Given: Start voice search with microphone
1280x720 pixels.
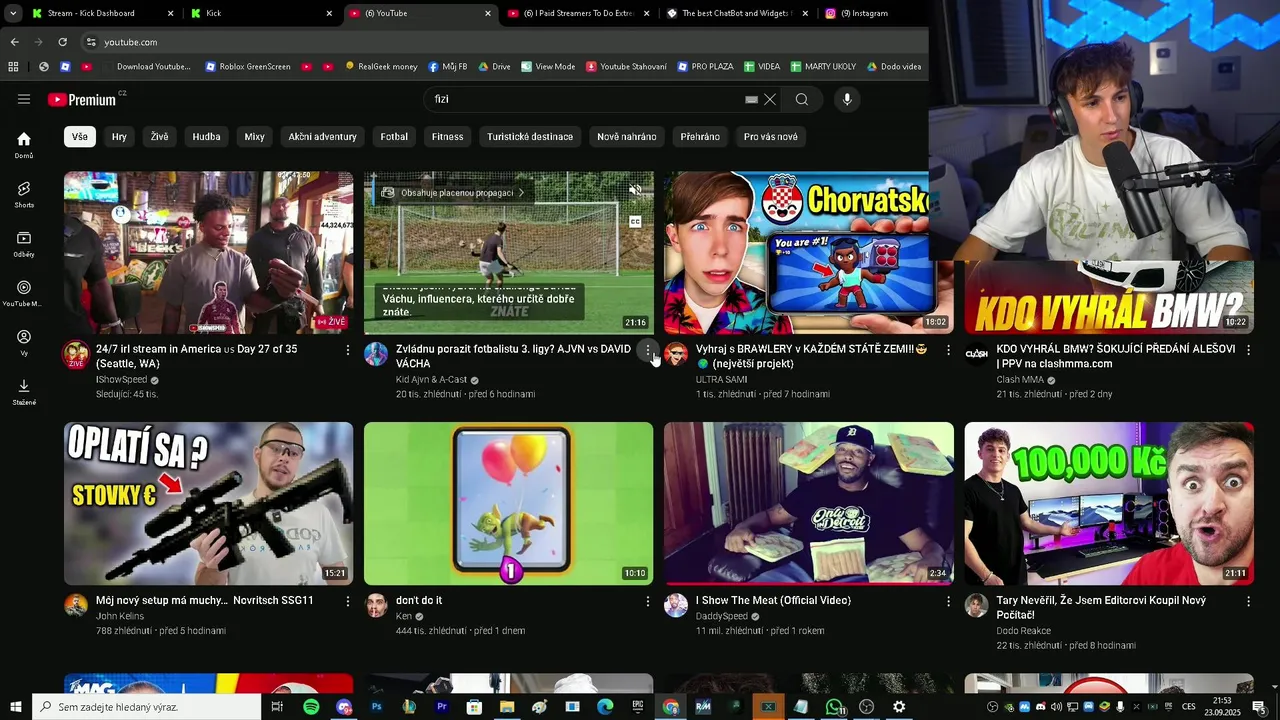Looking at the screenshot, I should click(847, 99).
